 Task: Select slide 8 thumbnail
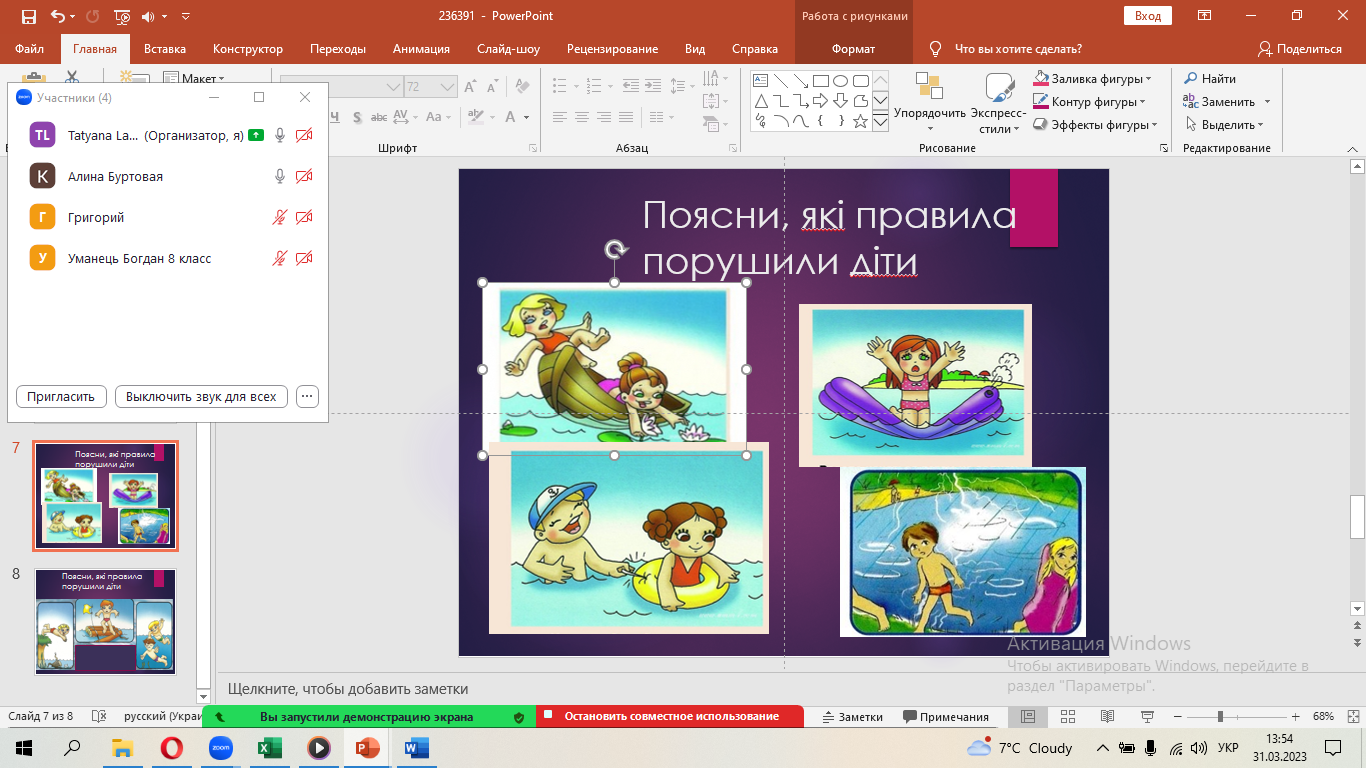(105, 620)
